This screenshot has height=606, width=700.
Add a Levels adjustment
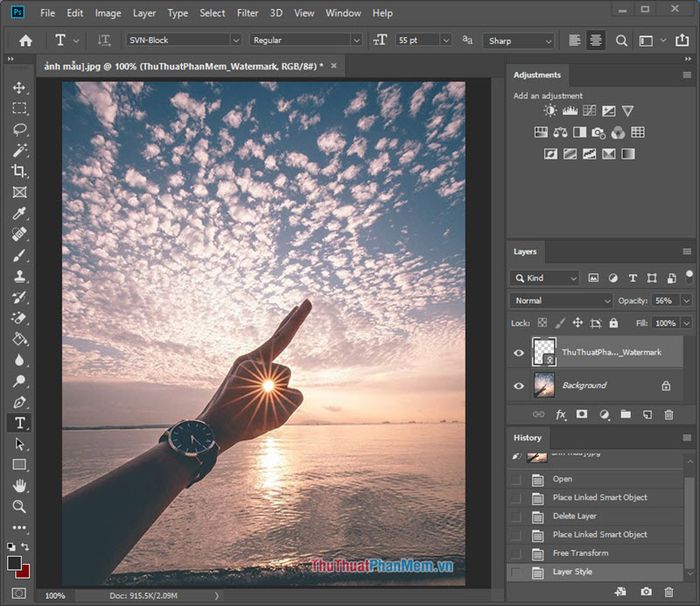pos(570,111)
